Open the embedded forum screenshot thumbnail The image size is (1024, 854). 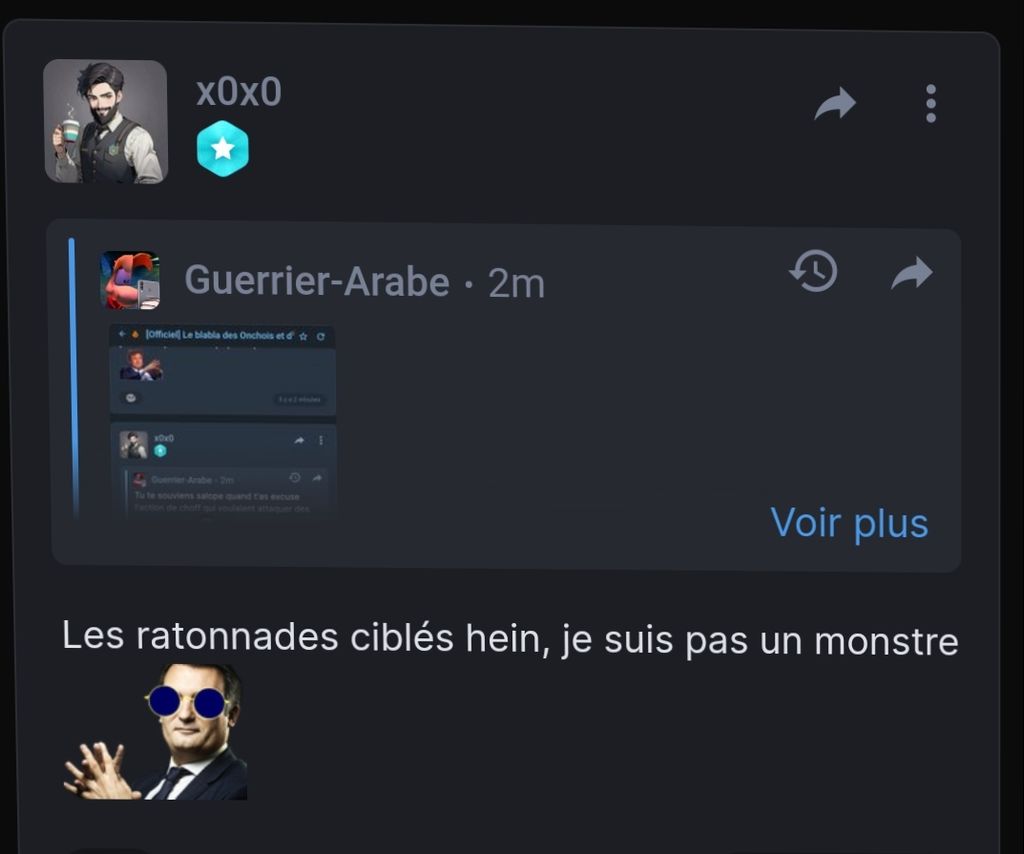tap(222, 422)
